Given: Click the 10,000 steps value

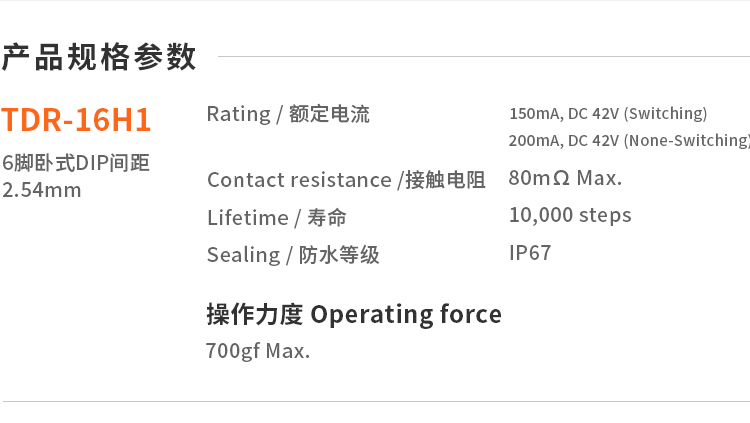Looking at the screenshot, I should click(x=570, y=215).
